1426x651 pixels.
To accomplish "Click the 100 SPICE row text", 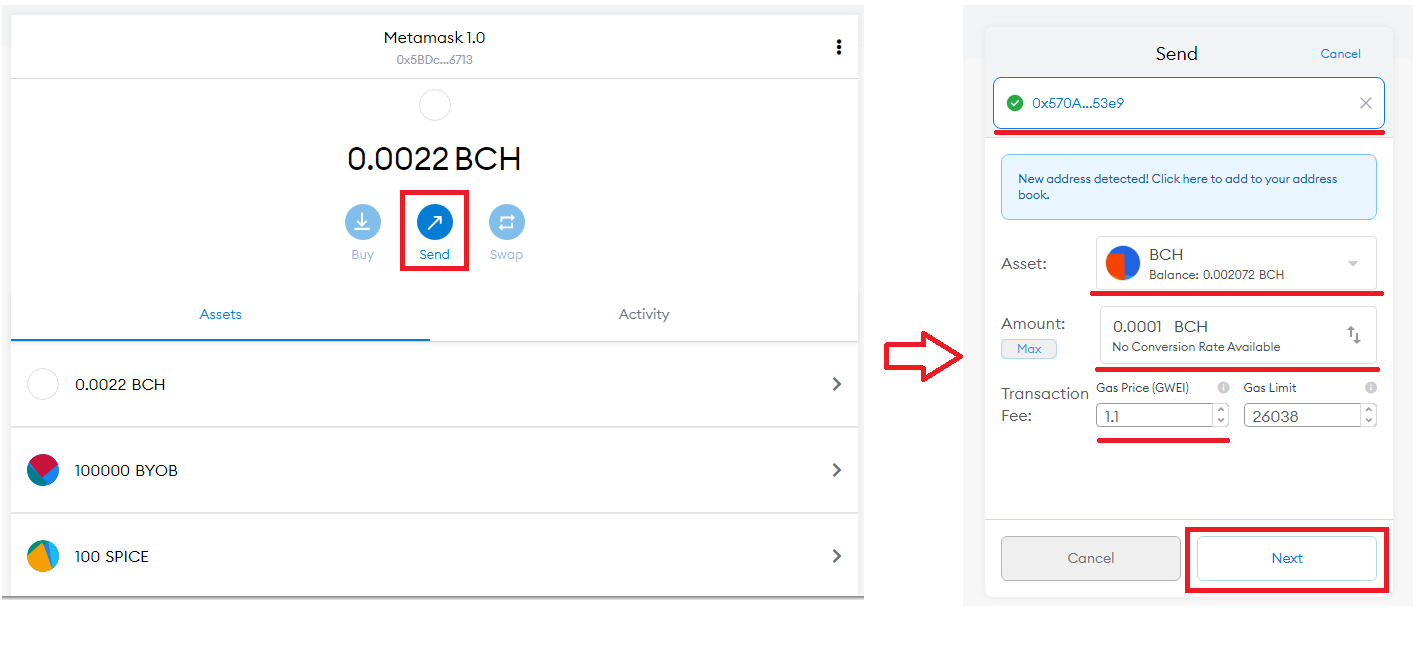I will tap(112, 556).
